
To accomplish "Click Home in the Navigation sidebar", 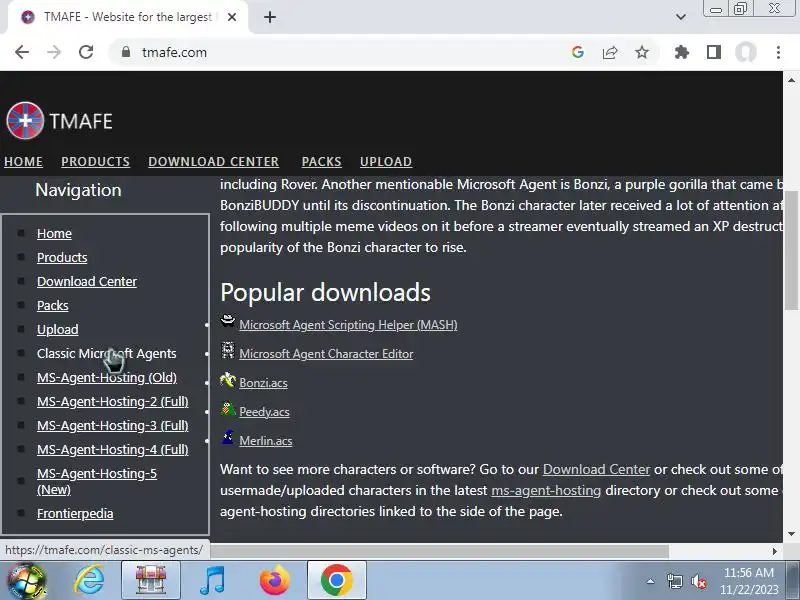I will pos(54,233).
